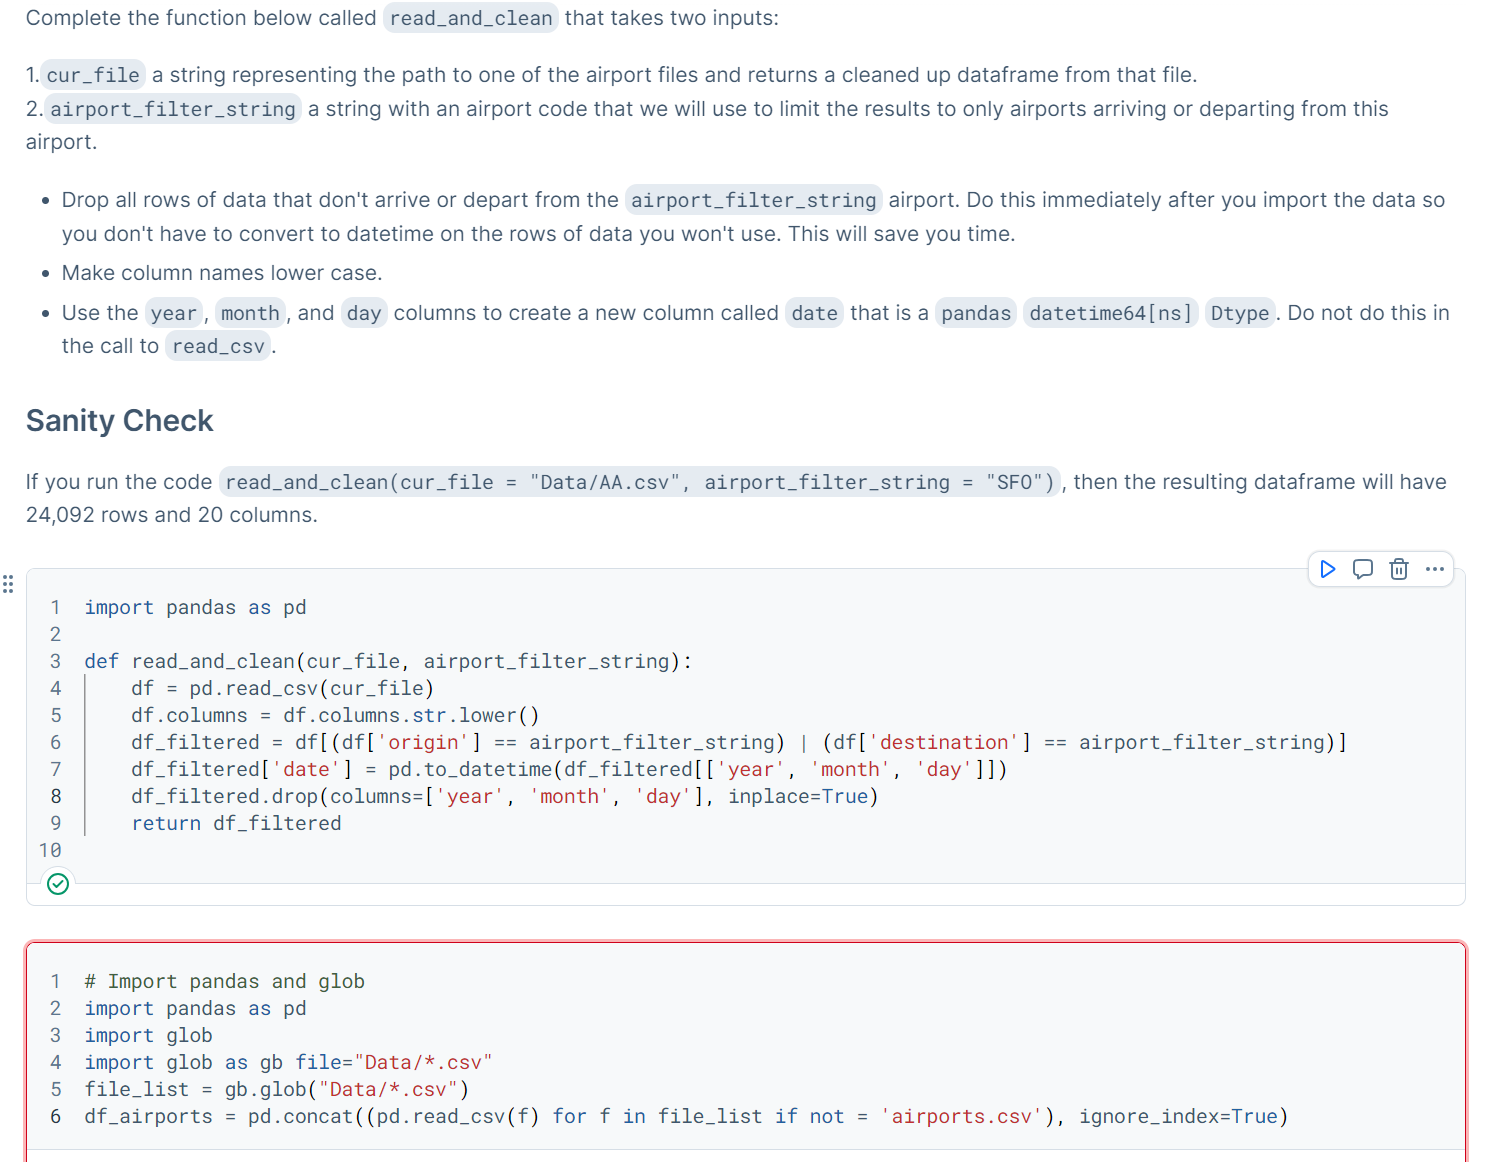This screenshot has height=1162, width=1500.
Task: Click line number 8 in the gutter
Action: (55, 796)
